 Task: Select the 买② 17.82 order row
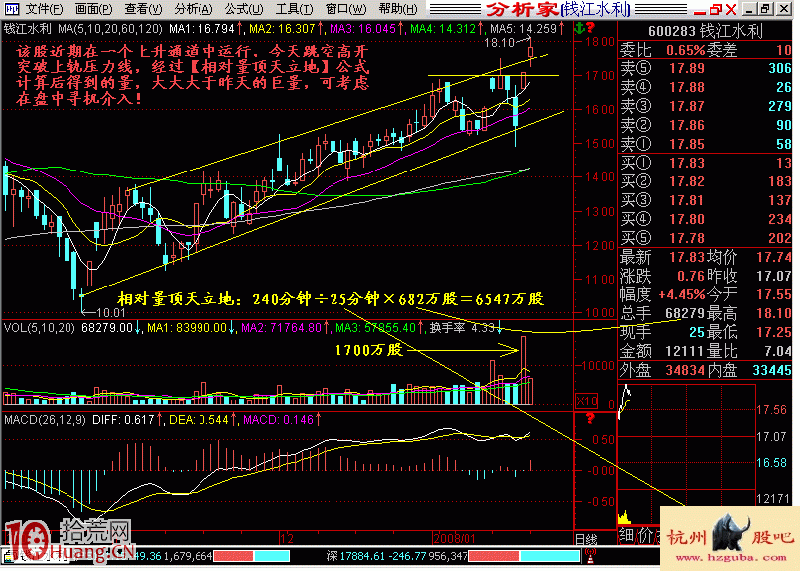tap(705, 181)
